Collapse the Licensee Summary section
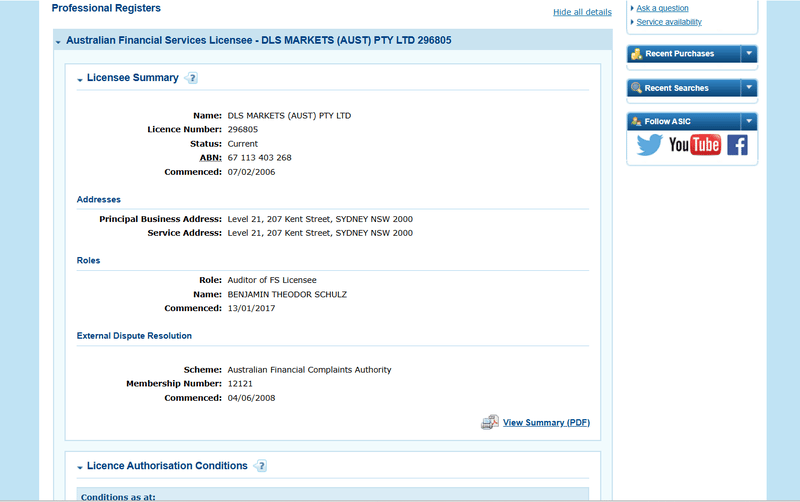The image size is (800, 502). (x=80, y=80)
